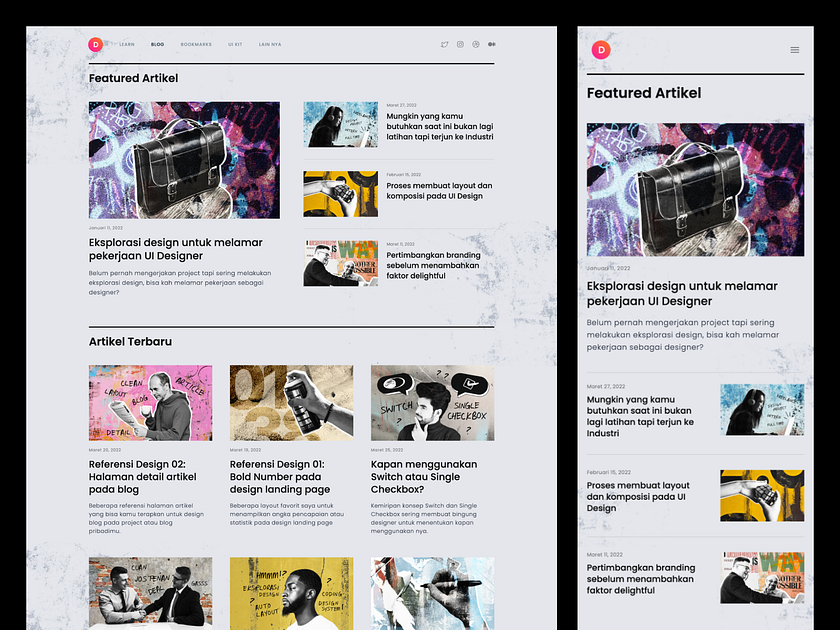Open the Medium icon in the header
Screen dimensions: 840x630
tap(491, 44)
